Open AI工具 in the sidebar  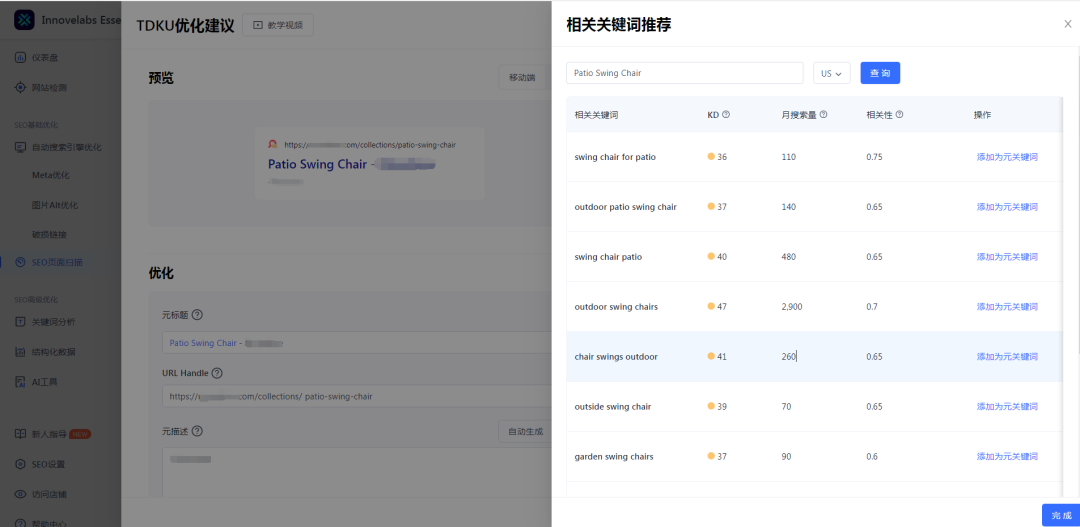(46, 381)
